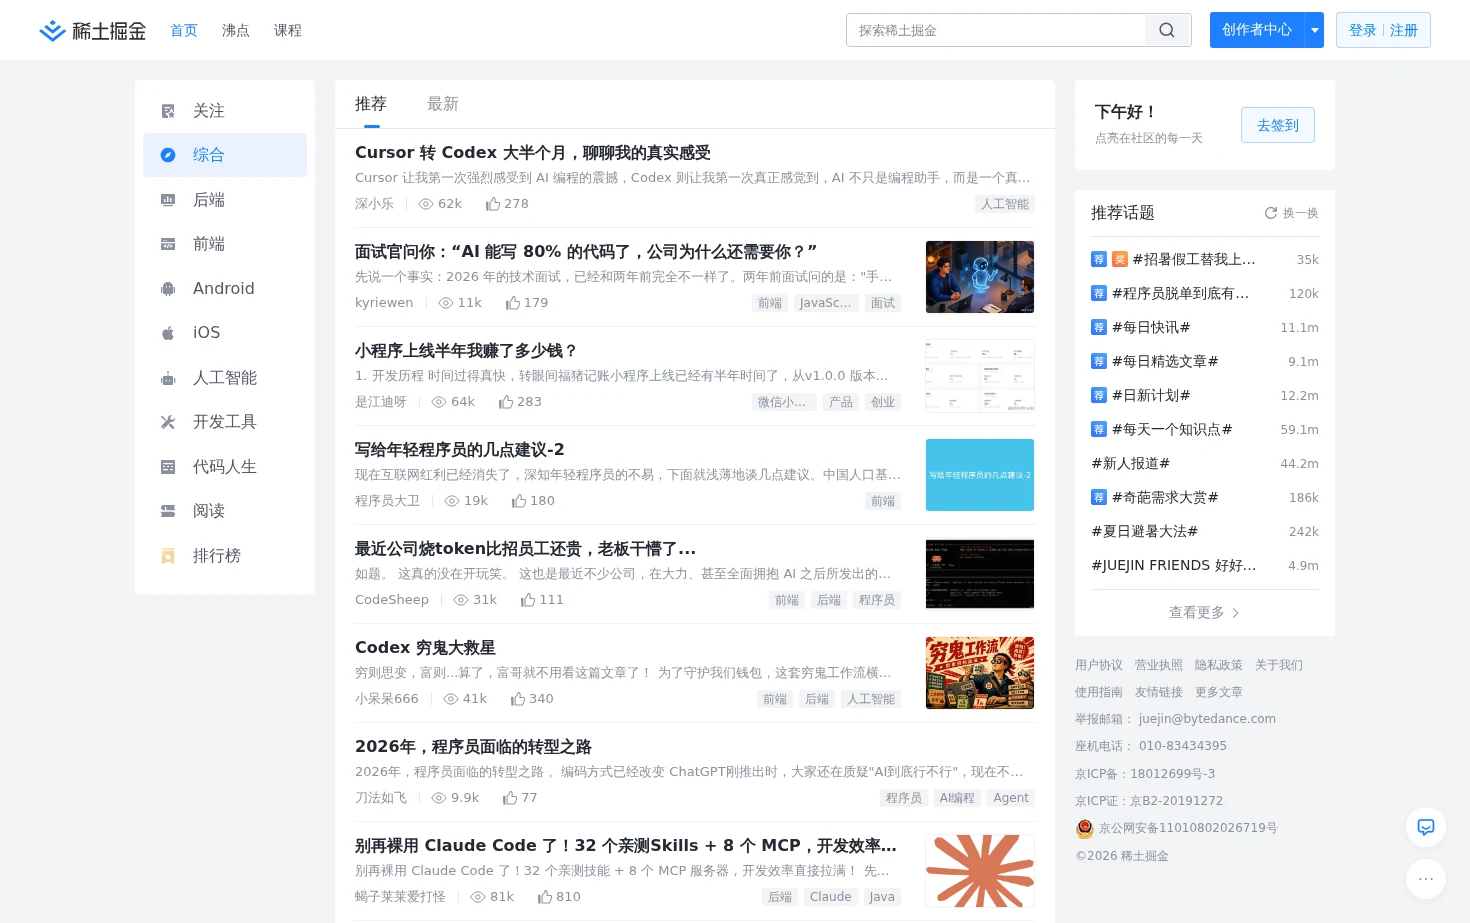The height and width of the screenshot is (923, 1470).
Task: Switch to the 推荐 tab
Action: pos(371,104)
